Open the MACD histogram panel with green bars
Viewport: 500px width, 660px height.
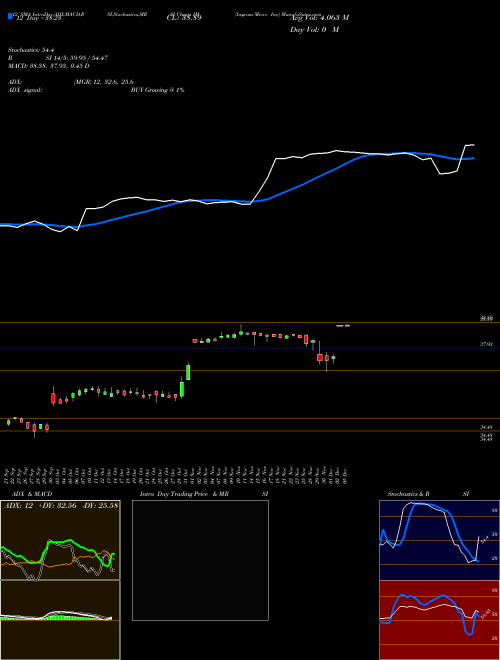[x=60, y=620]
